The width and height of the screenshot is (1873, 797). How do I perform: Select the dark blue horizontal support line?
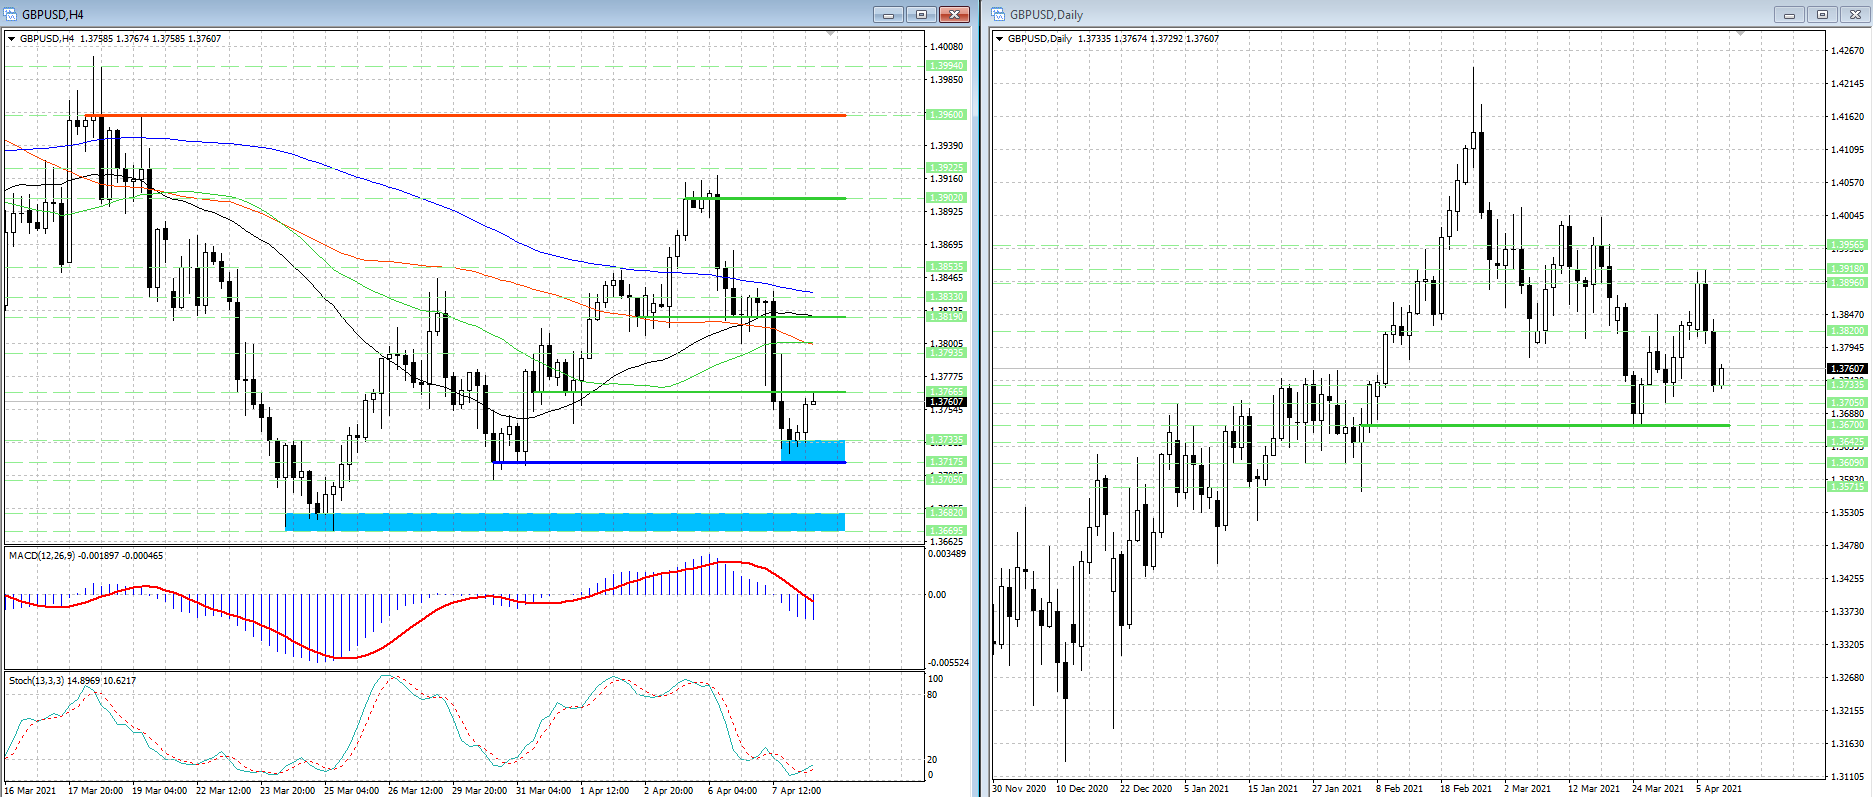(x=670, y=462)
